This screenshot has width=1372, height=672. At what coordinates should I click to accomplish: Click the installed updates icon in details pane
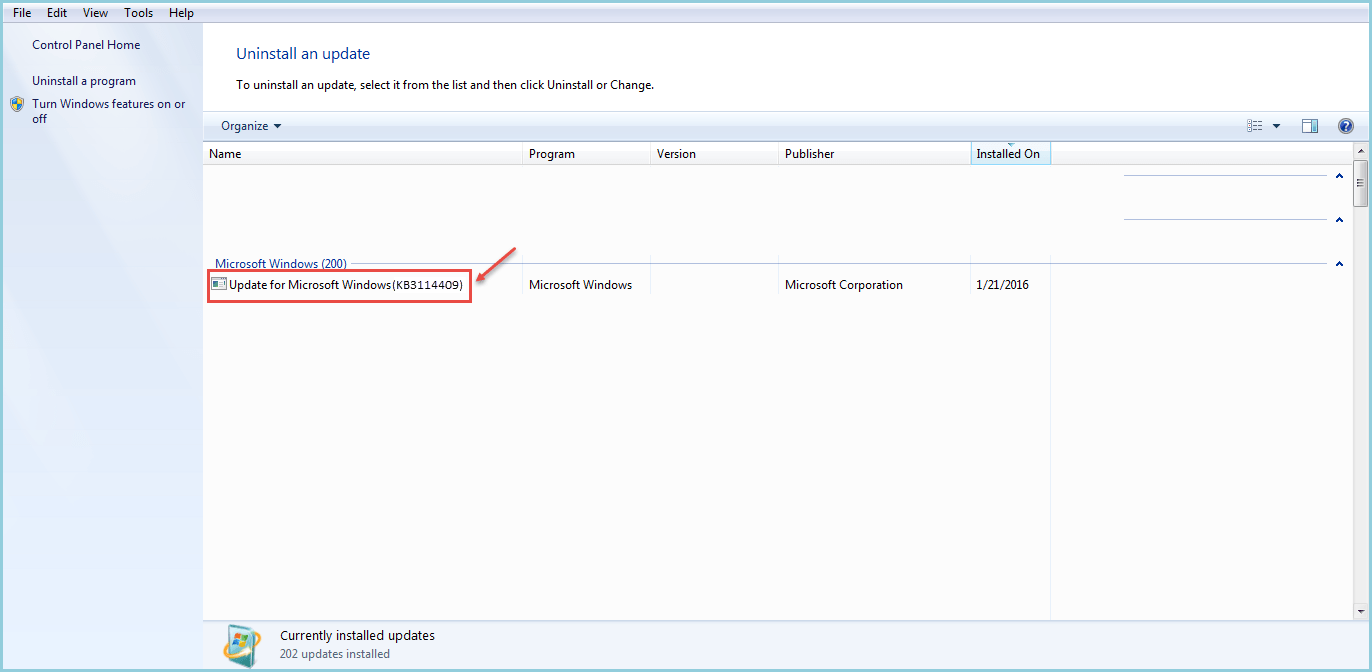[x=242, y=645]
